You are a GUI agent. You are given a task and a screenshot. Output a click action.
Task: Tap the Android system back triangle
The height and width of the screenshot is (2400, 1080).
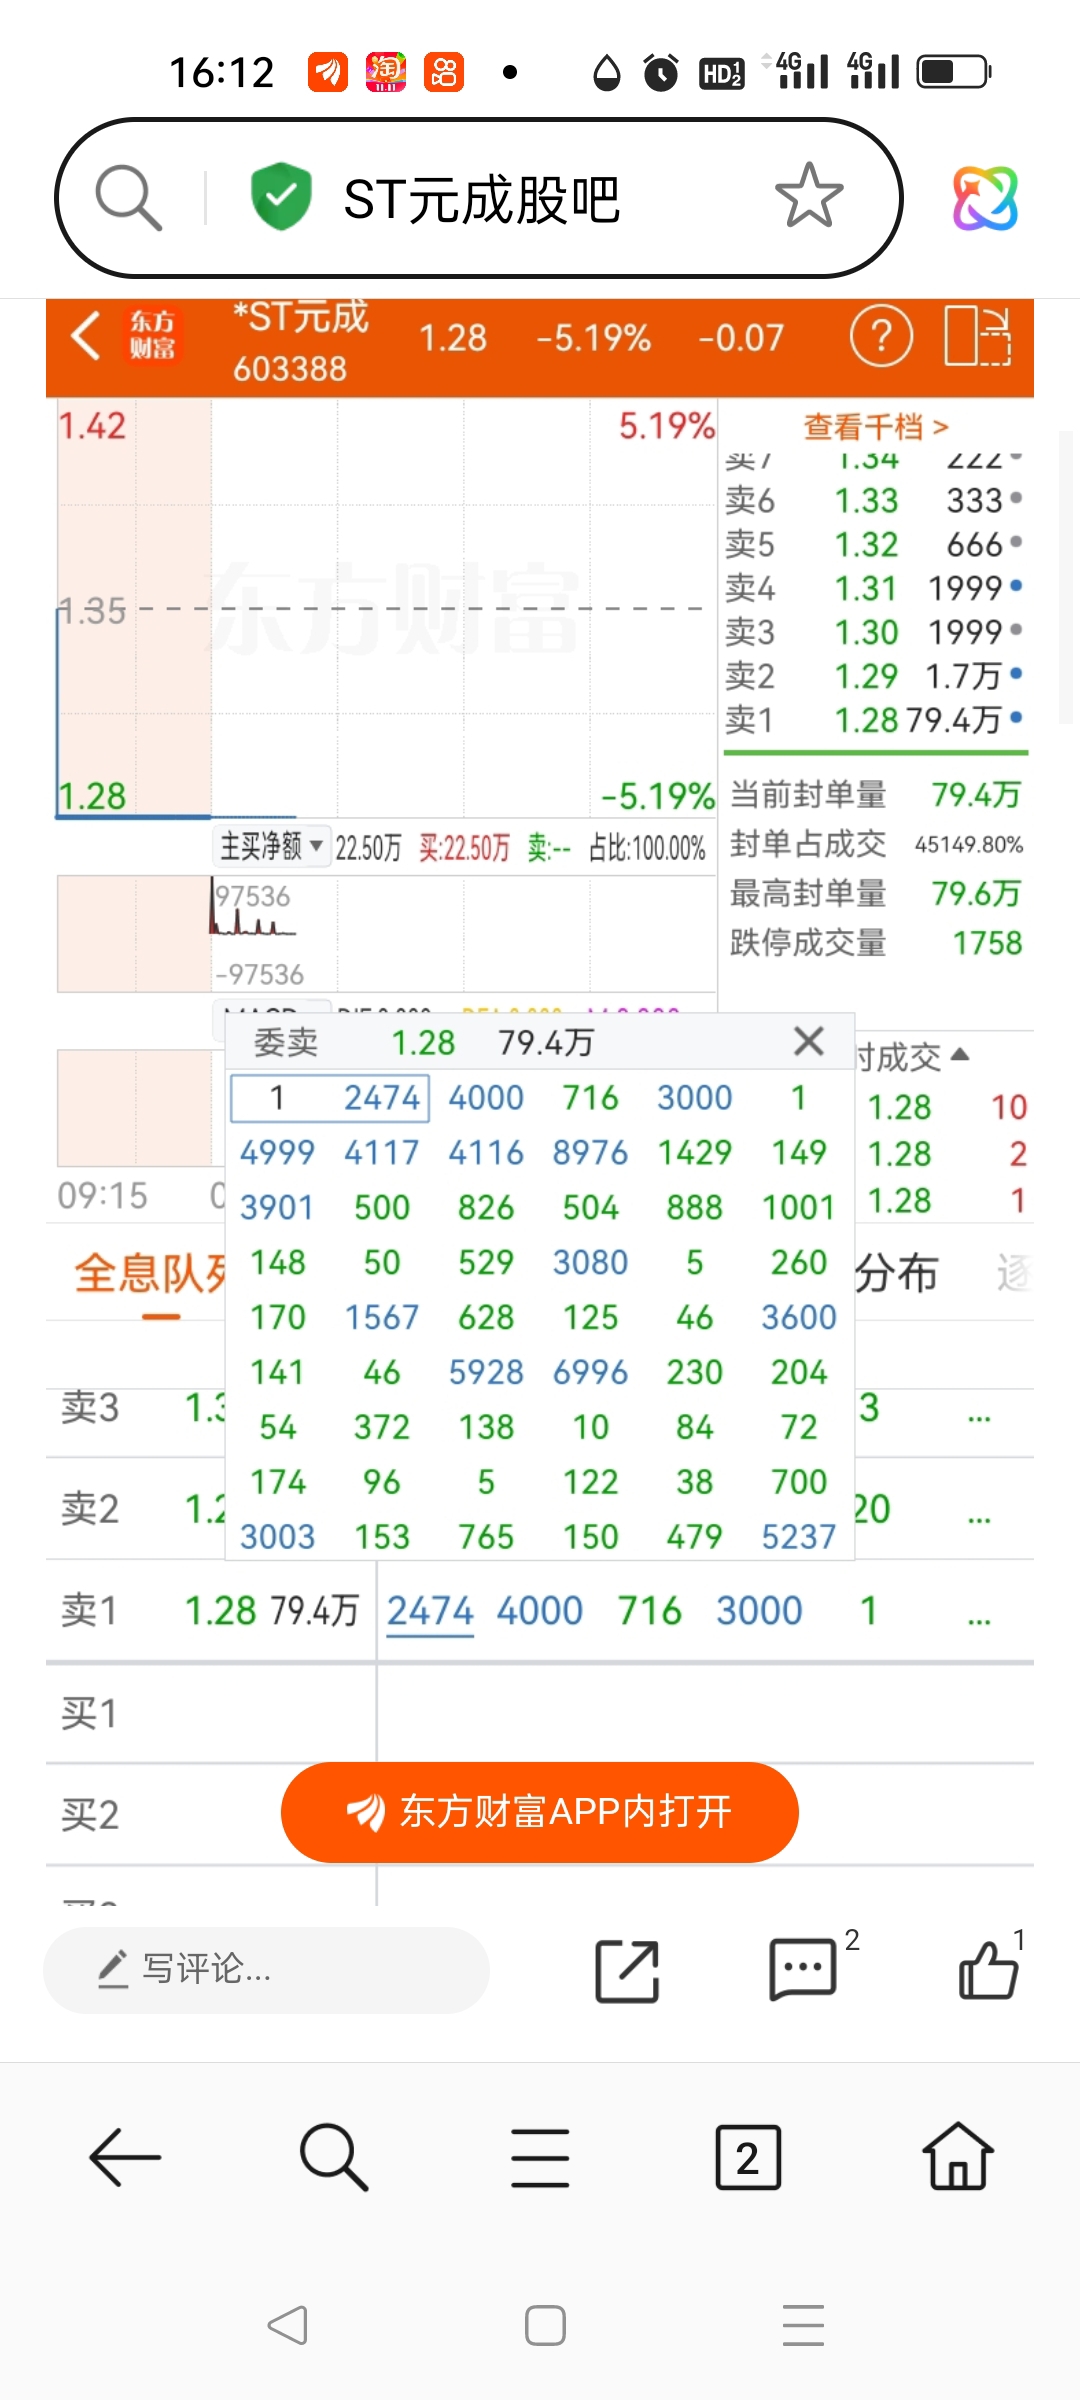click(x=288, y=2325)
